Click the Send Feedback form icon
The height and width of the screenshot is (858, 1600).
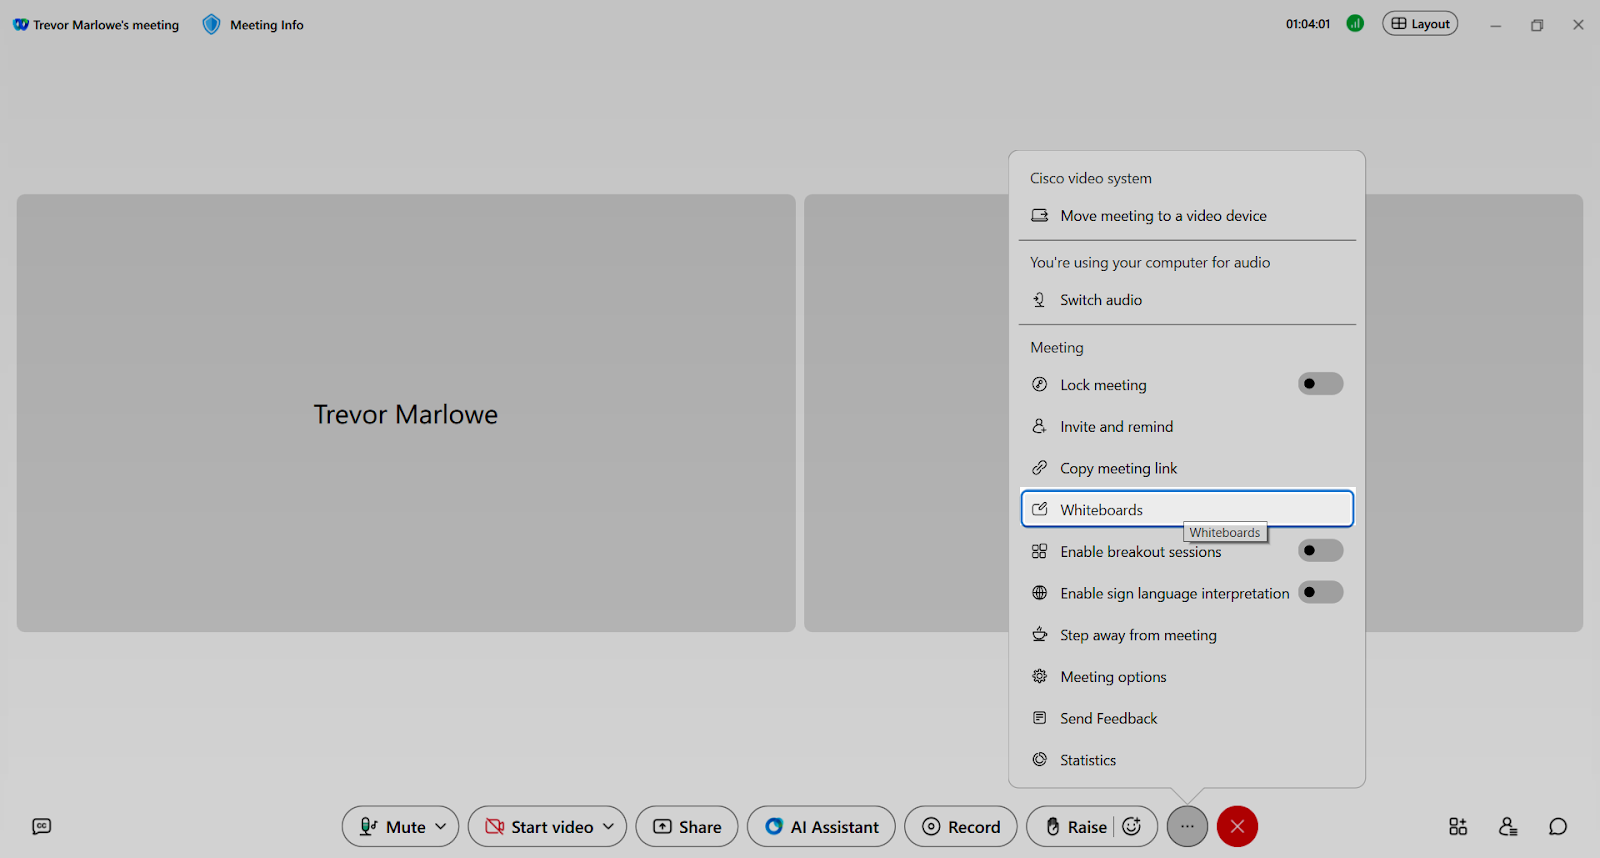(x=1040, y=718)
